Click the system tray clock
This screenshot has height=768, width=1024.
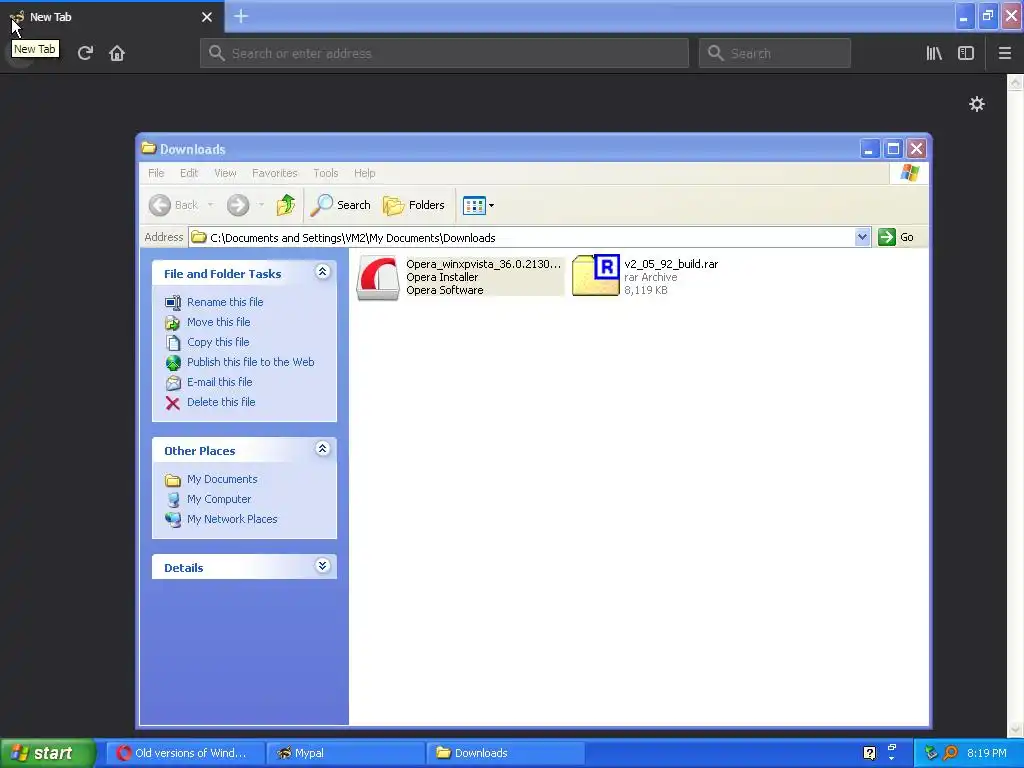click(x=987, y=753)
